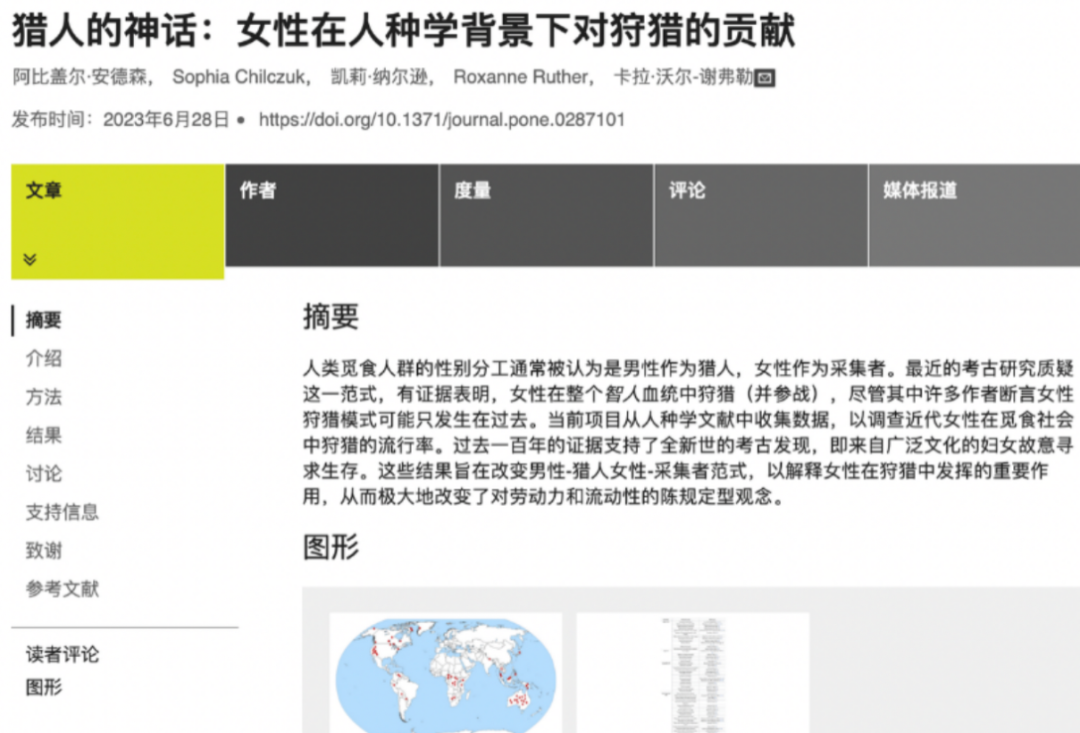Switch to the 作者 tab
Image resolution: width=1080 pixels, height=733 pixels.
click(x=332, y=215)
